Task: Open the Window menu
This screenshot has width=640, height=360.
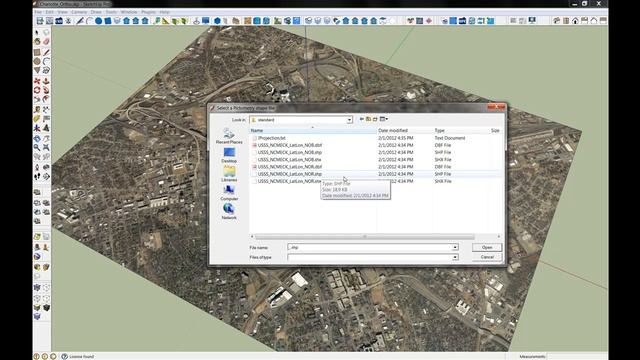Action: [x=129, y=12]
